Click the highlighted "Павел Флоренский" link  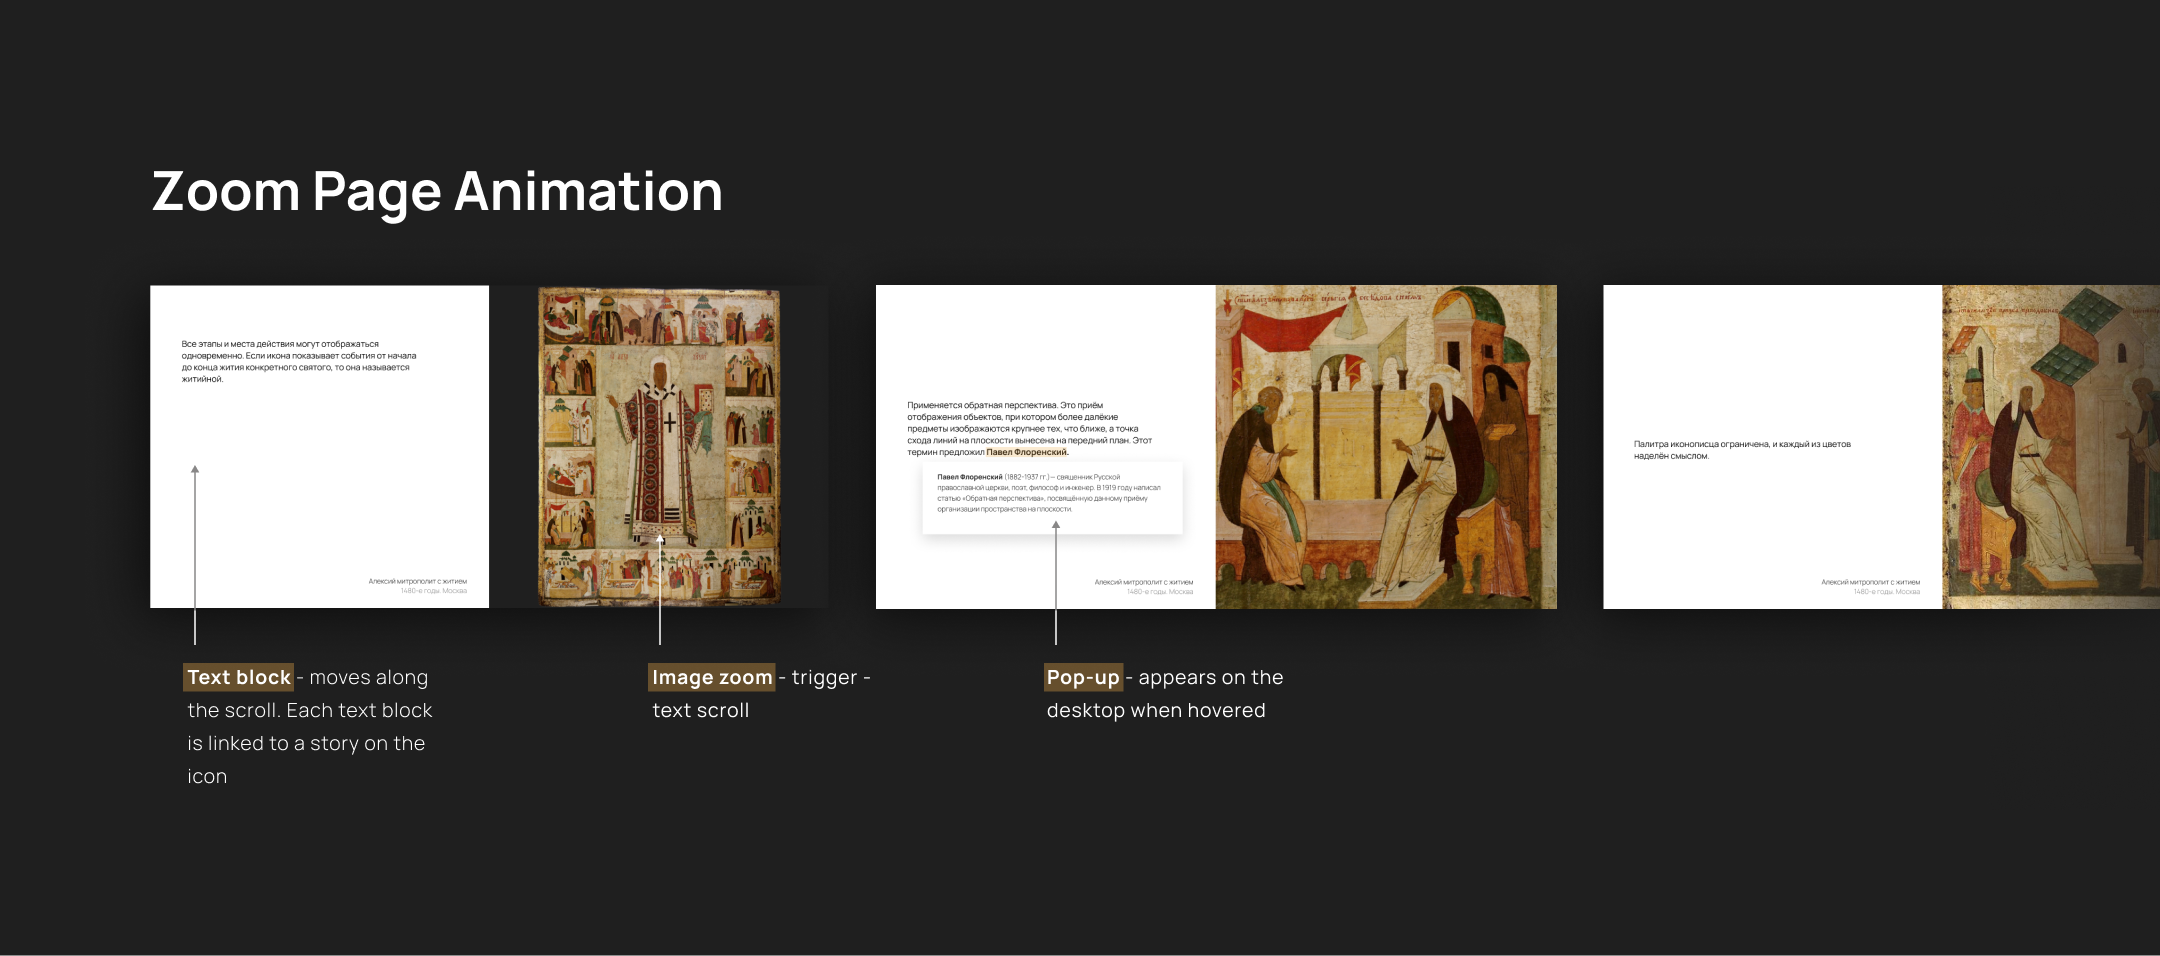click(1026, 452)
